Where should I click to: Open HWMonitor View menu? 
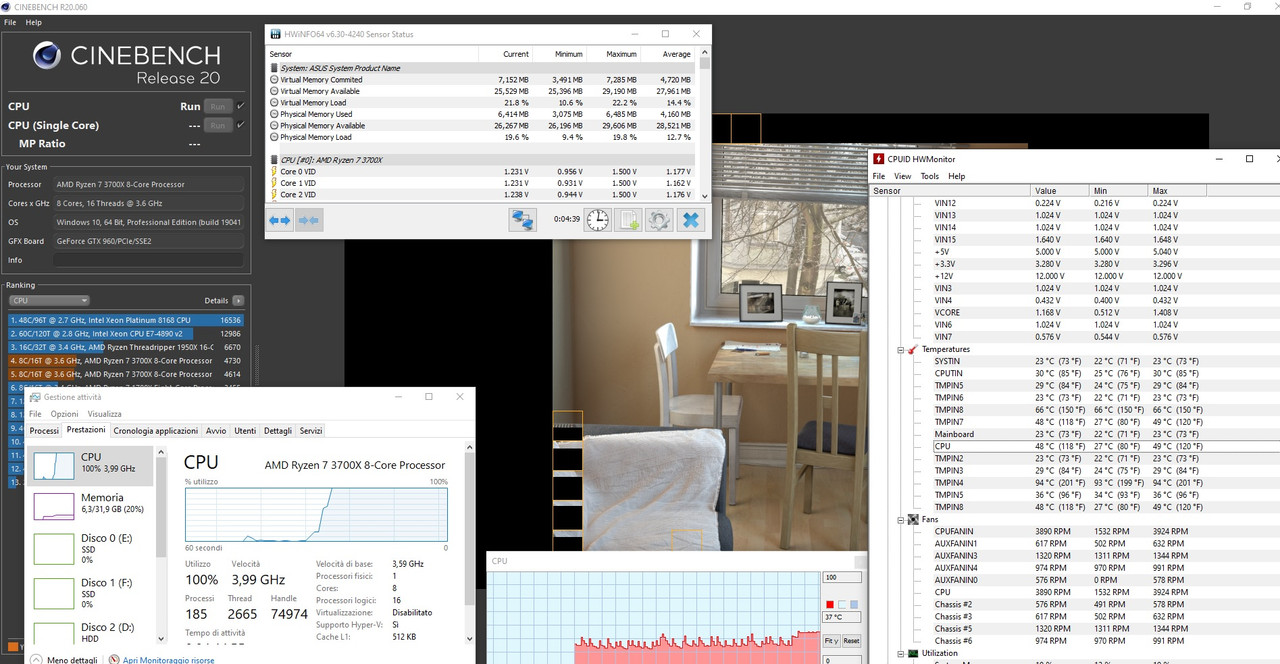(x=904, y=176)
